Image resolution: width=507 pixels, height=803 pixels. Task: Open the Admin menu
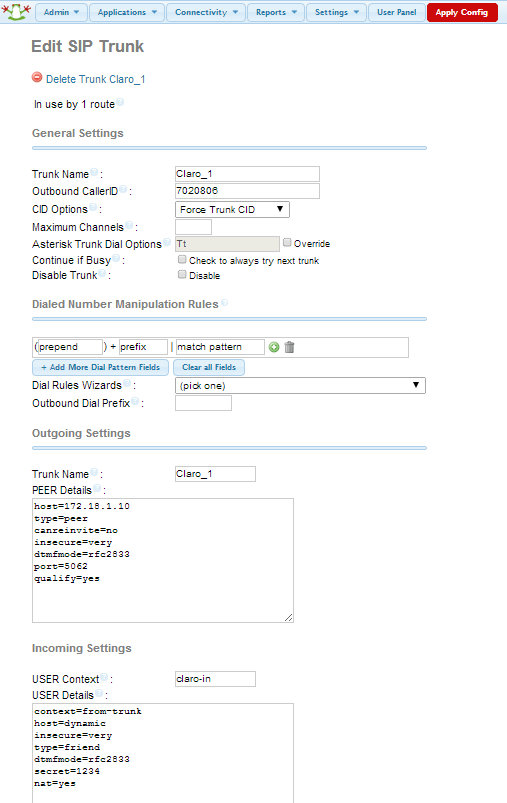coord(61,12)
